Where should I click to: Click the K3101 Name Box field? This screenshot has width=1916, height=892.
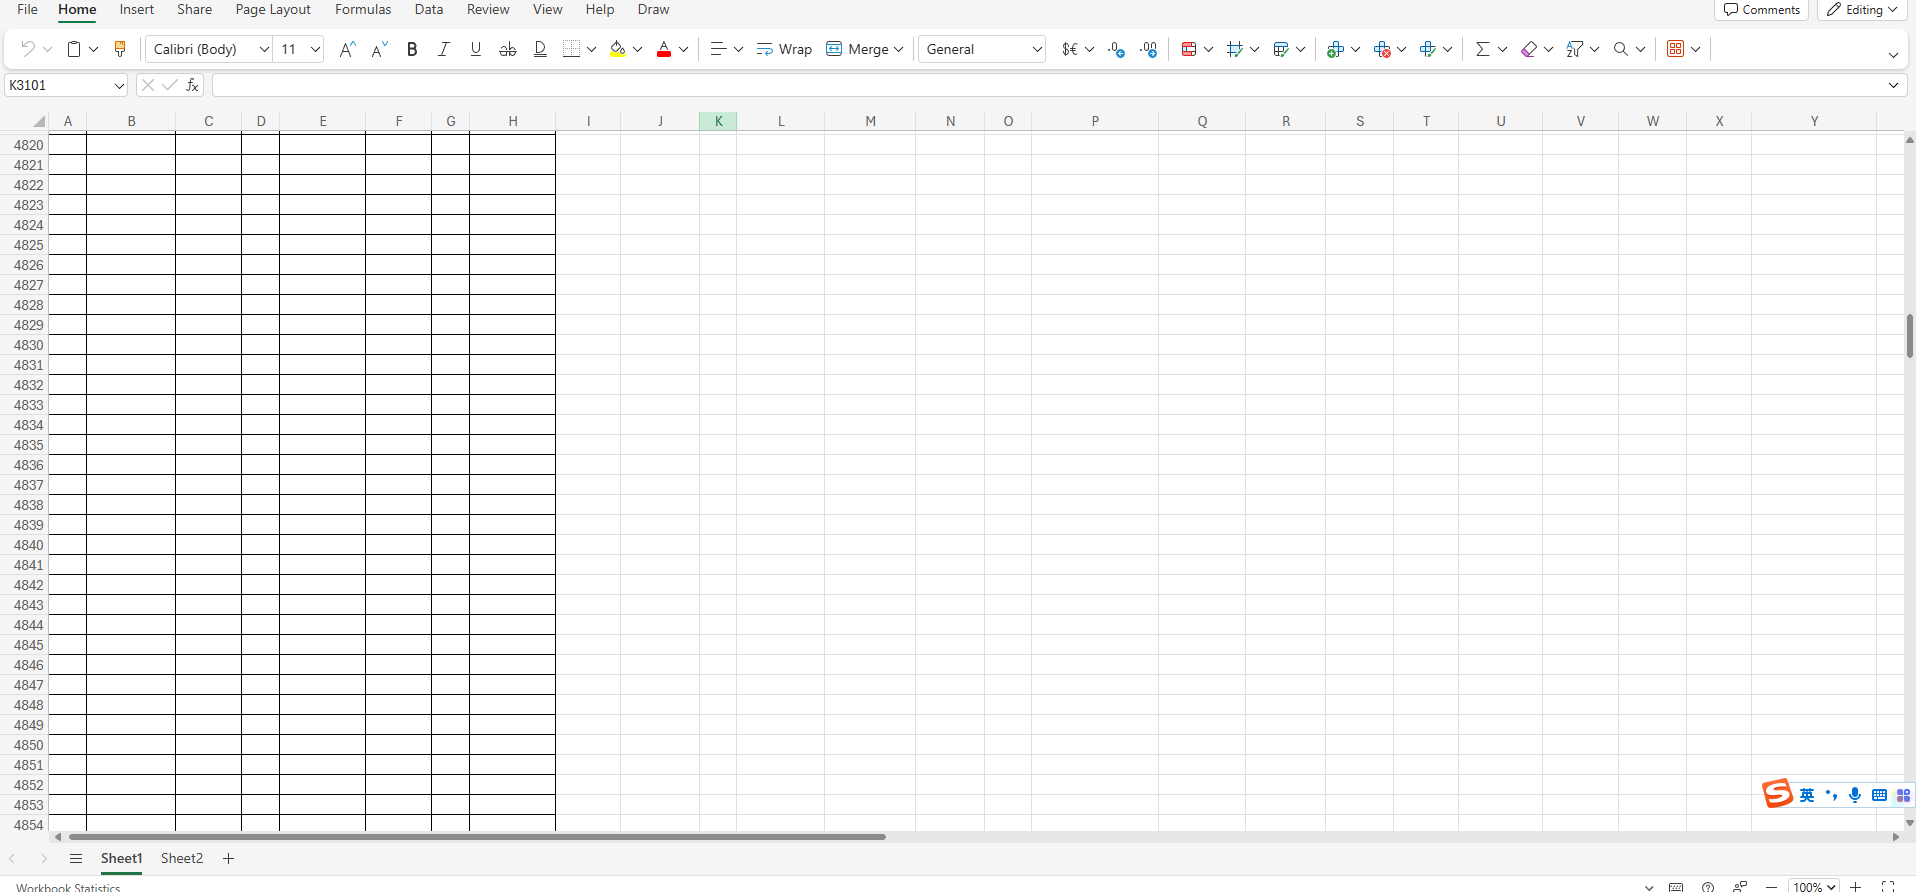(x=58, y=85)
